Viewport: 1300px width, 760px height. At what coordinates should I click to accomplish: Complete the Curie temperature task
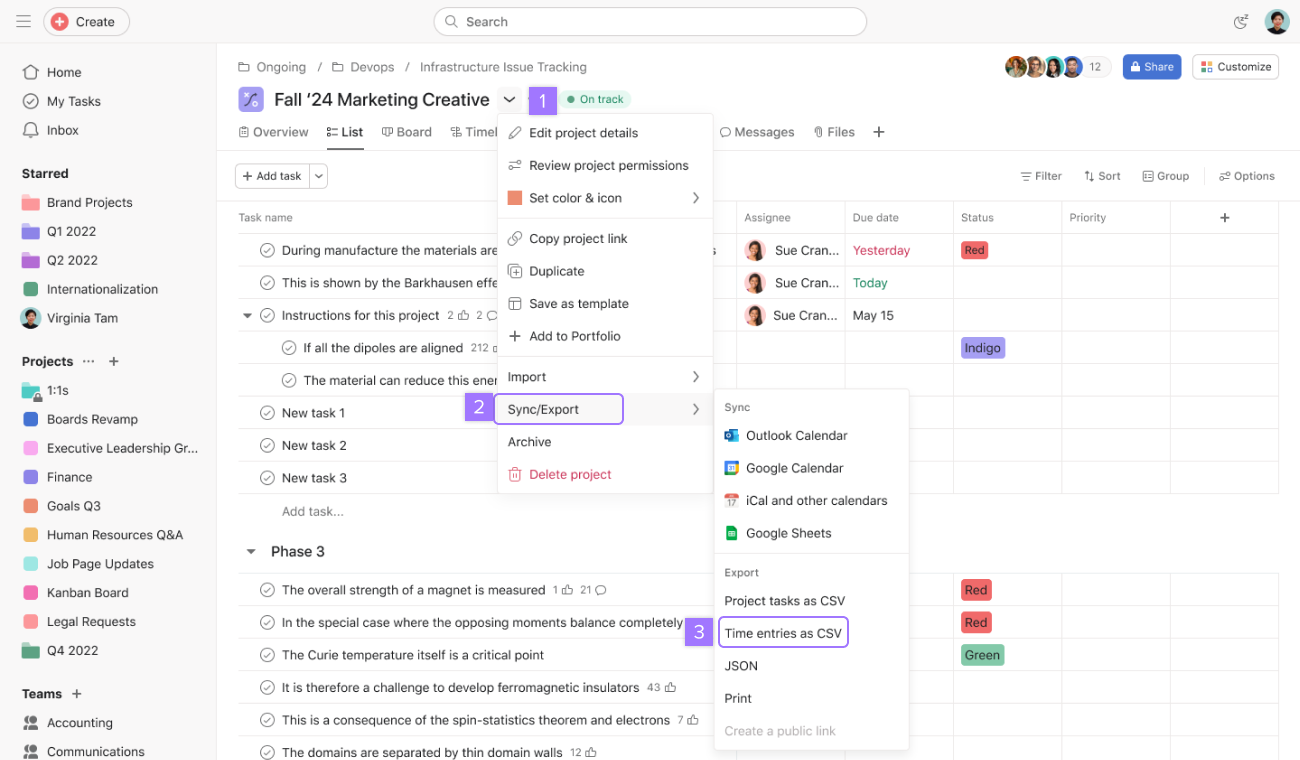267,654
